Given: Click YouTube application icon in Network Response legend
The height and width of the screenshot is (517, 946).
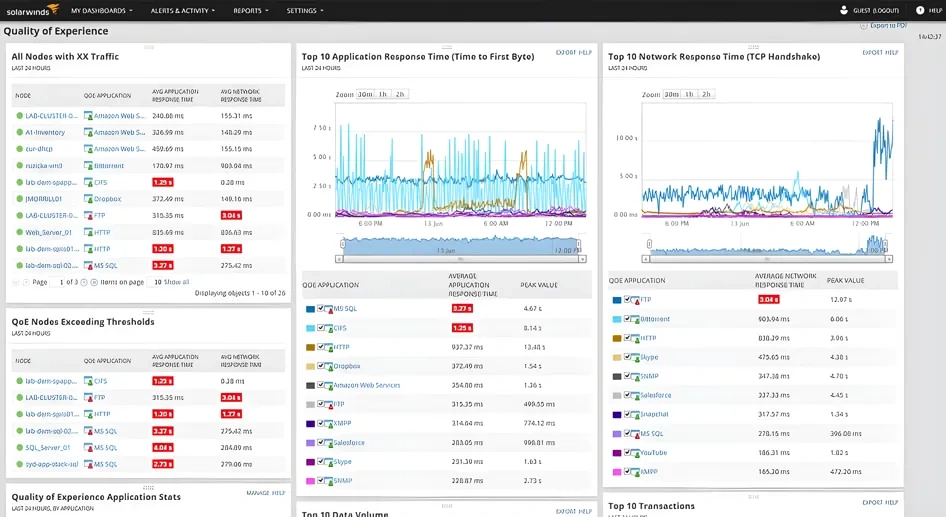Looking at the screenshot, I should click(x=636, y=452).
